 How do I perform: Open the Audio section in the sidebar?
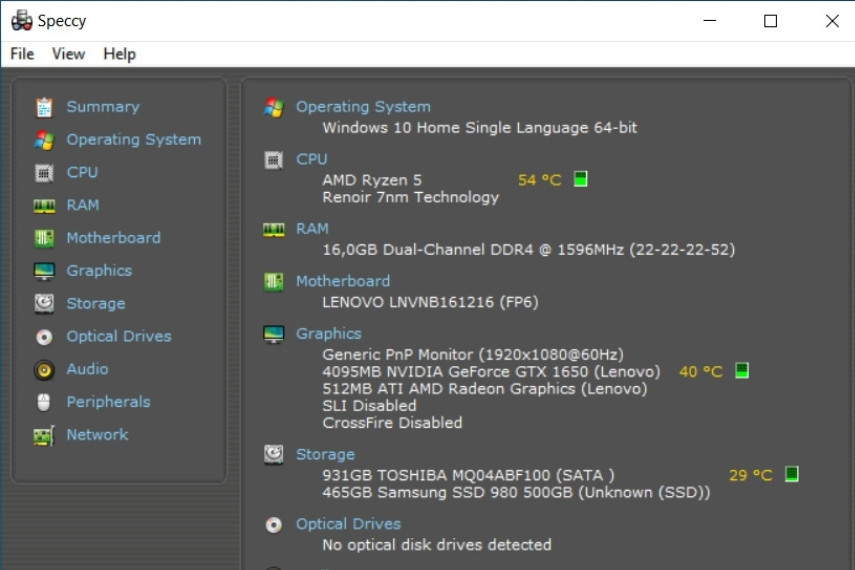(87, 369)
